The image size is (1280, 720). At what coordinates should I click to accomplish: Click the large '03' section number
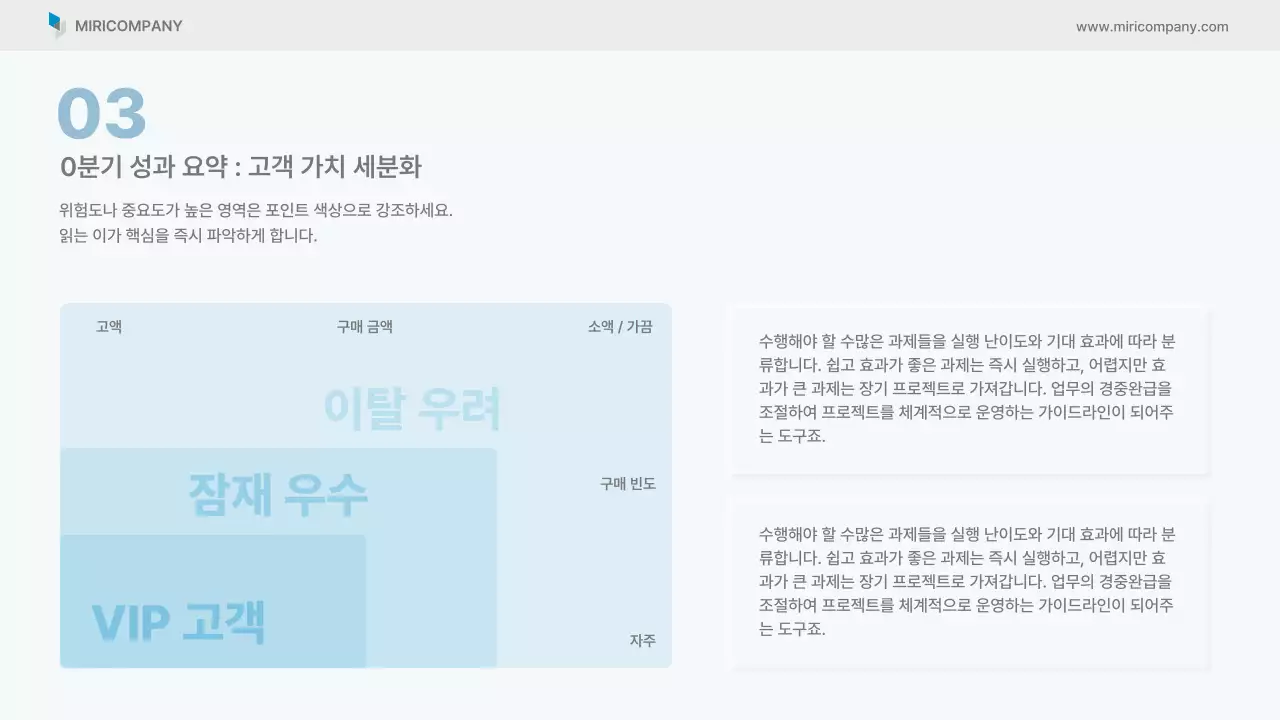(x=102, y=113)
